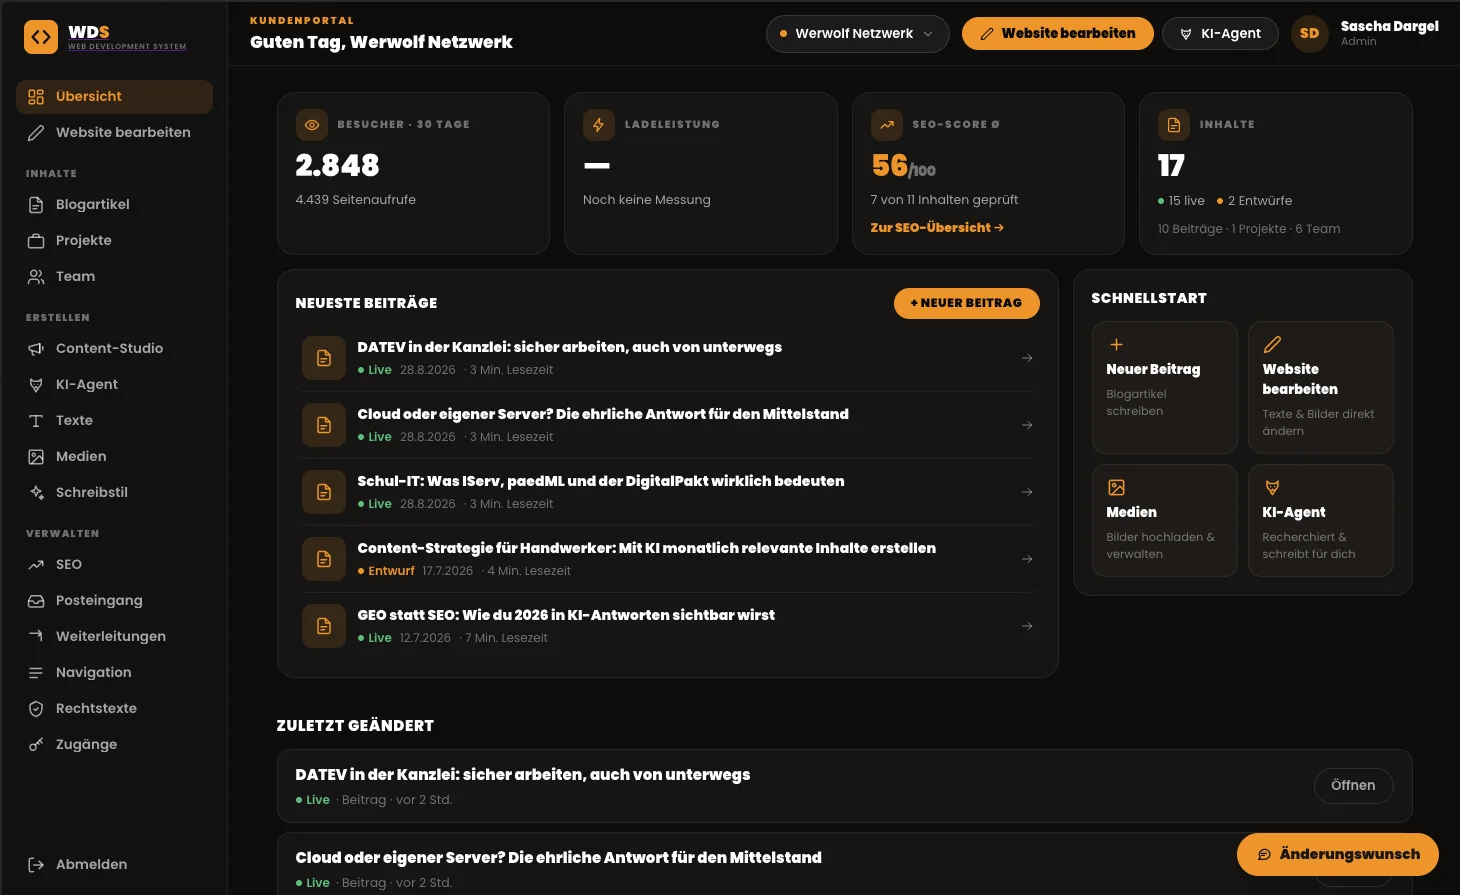
Task: Open the Website bearbeiten quick start card
Action: pos(1321,387)
